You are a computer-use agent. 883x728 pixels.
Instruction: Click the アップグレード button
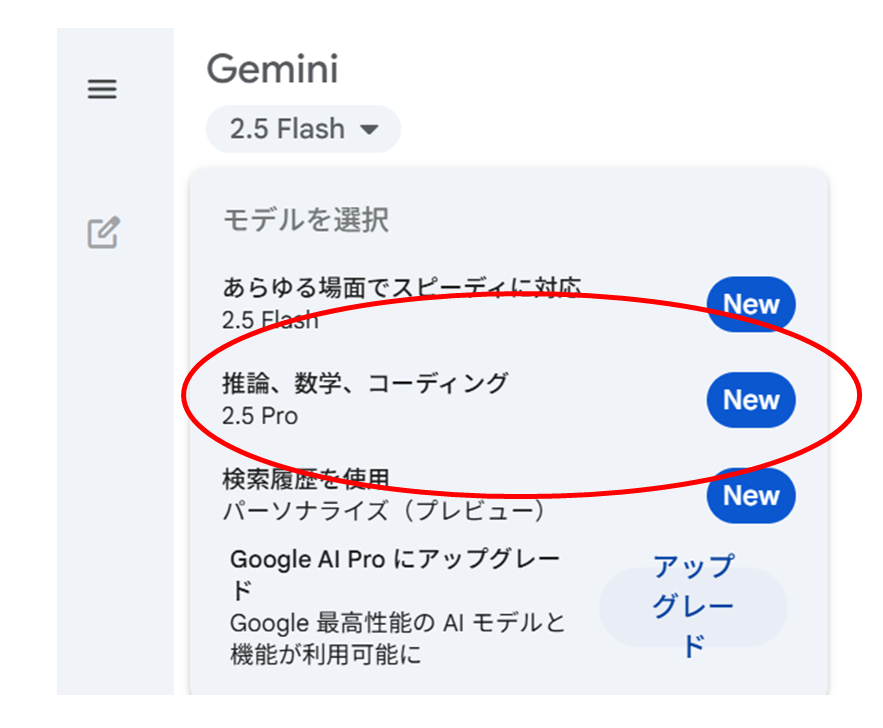pyautogui.click(x=693, y=606)
